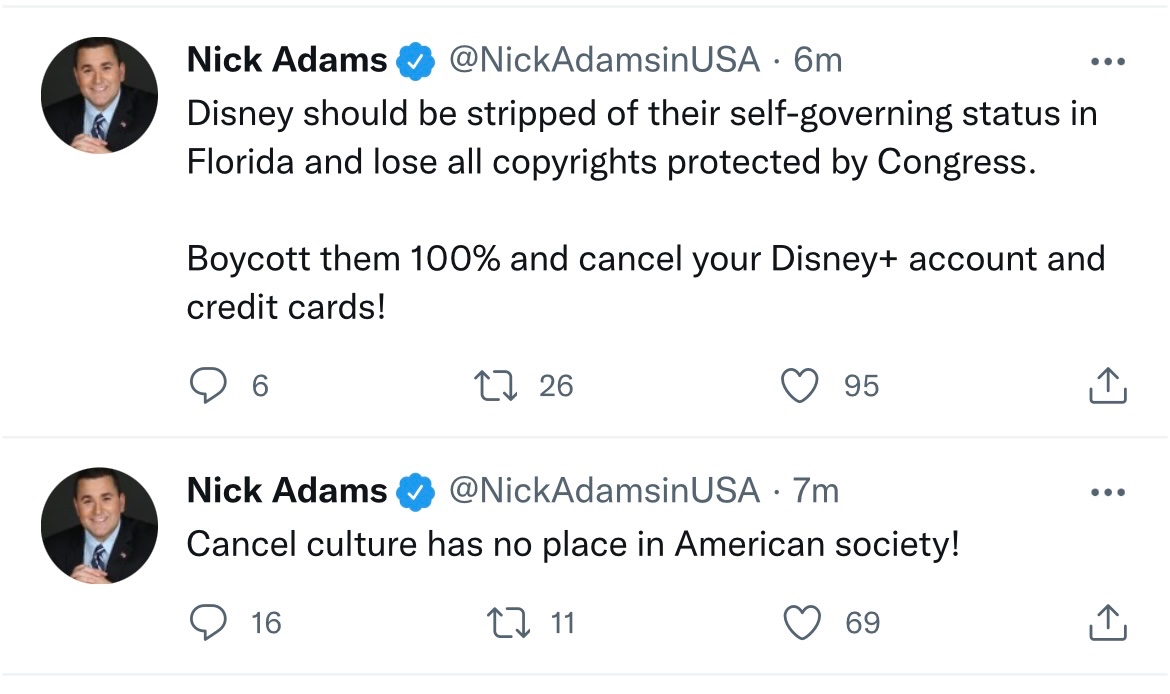Open more options for cancel culture tweet
The width and height of the screenshot is (1170, 694).
click(1107, 492)
